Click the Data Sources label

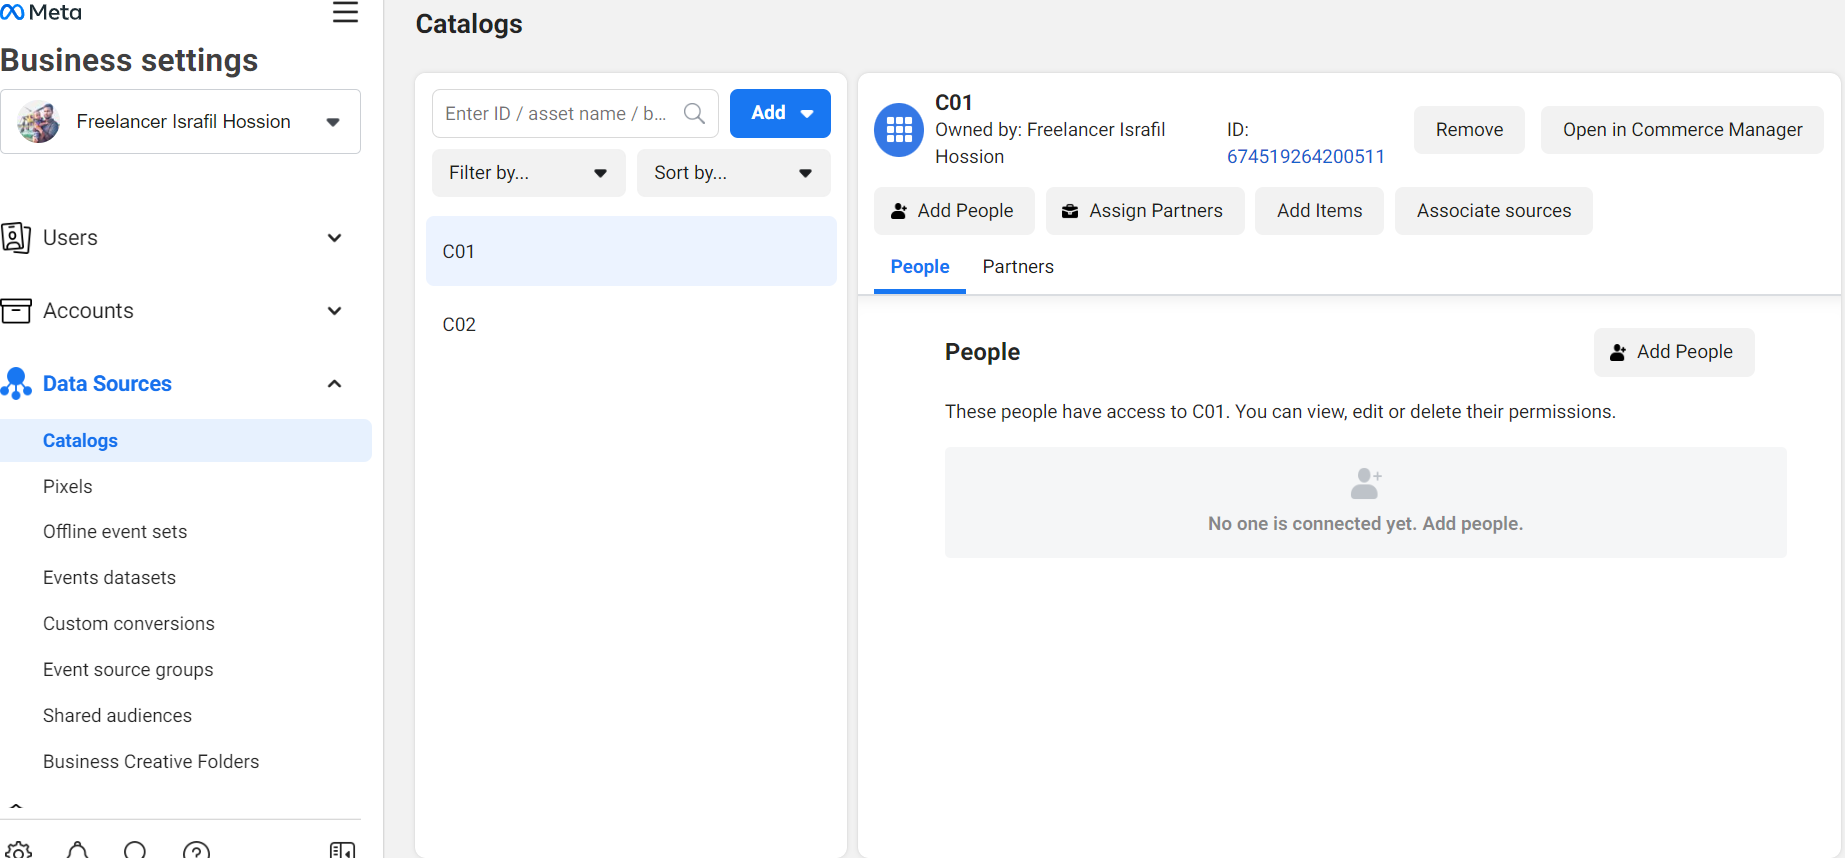pyautogui.click(x=107, y=384)
